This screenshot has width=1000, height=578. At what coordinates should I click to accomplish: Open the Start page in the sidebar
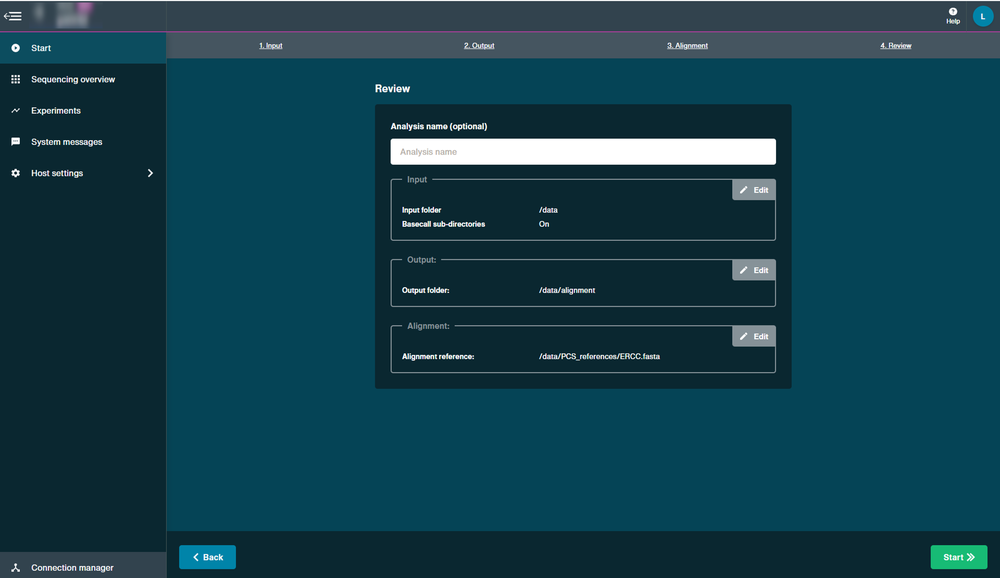[x=83, y=48]
